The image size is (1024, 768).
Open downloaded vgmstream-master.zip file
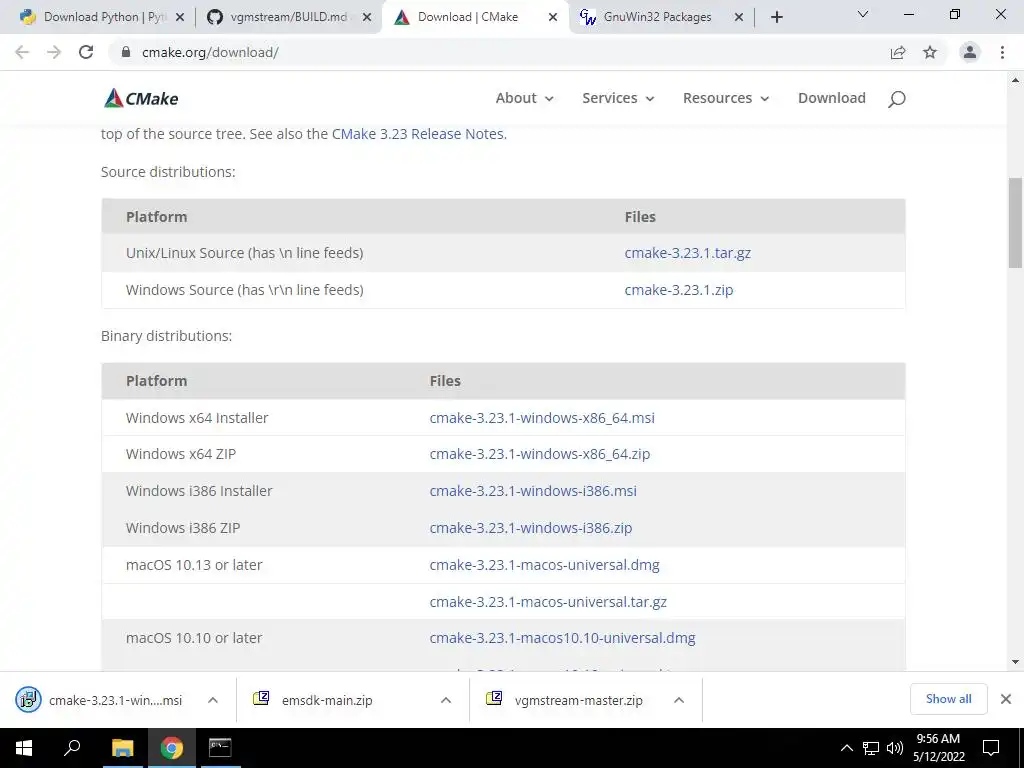point(567,700)
